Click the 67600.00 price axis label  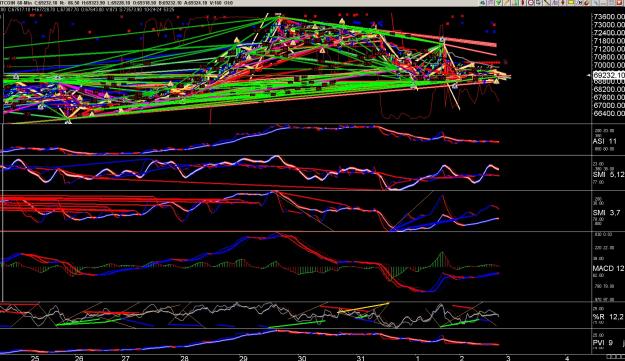[x=609, y=97]
